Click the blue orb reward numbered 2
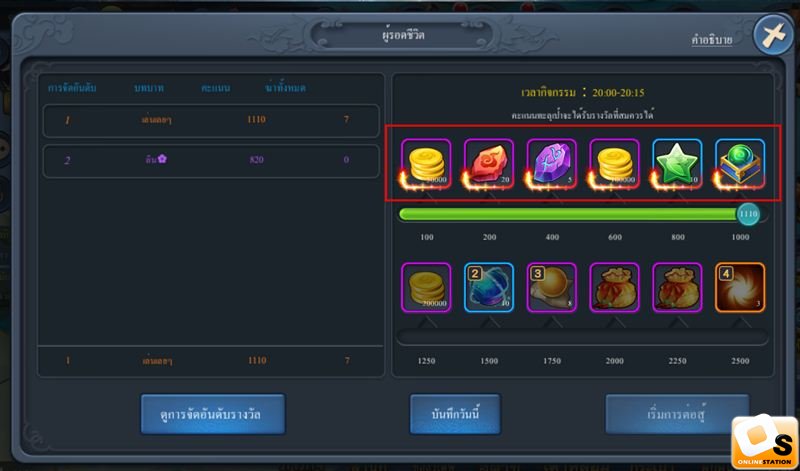Viewport: 800px width, 471px height. tap(489, 287)
